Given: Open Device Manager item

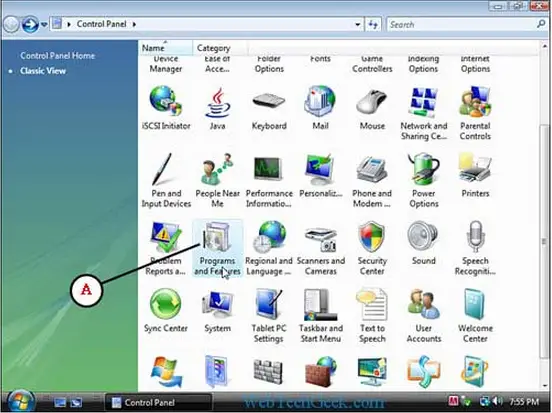Looking at the screenshot, I should (x=166, y=64).
